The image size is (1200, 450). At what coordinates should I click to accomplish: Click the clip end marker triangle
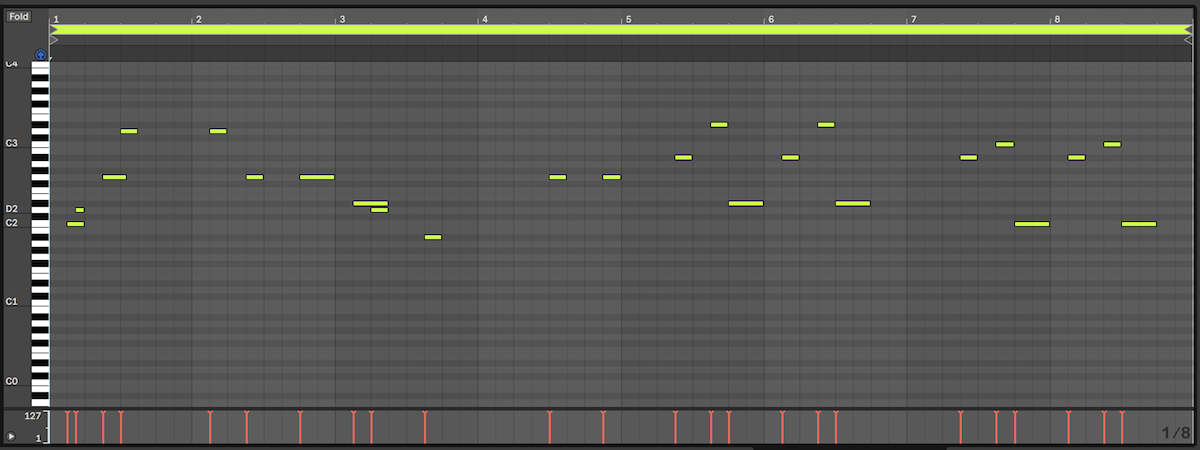[1186, 40]
